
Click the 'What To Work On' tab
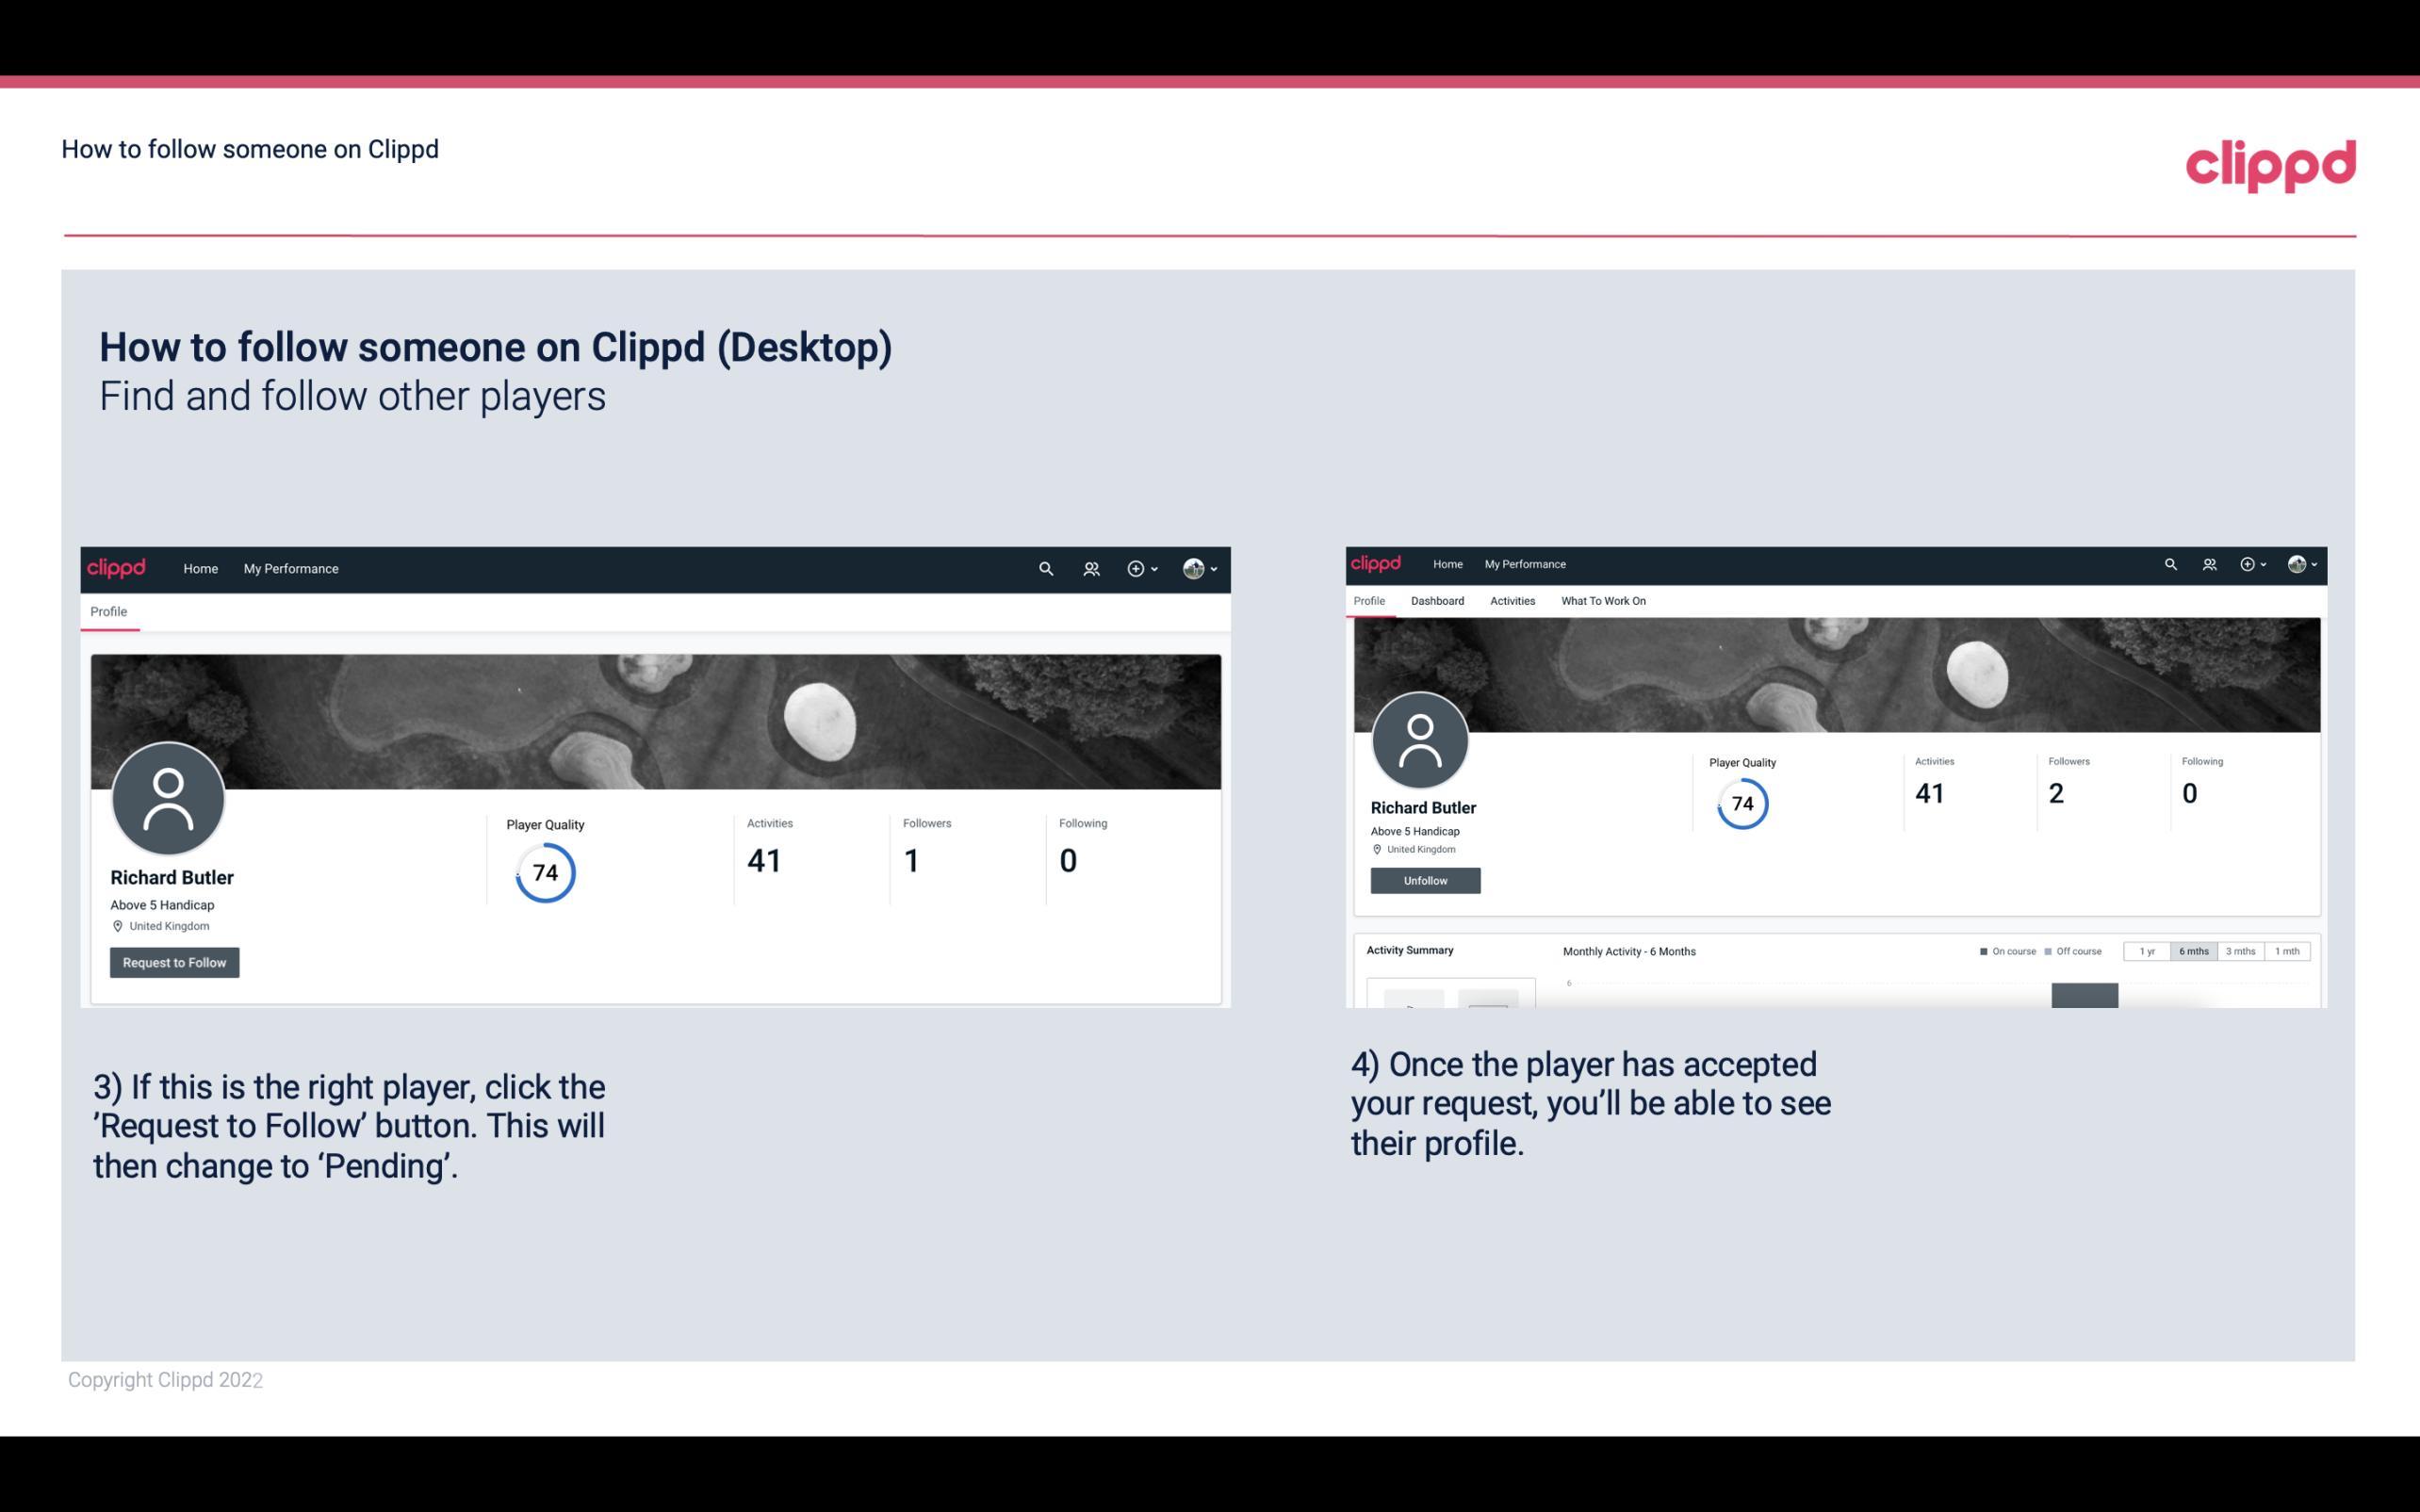pos(1603,601)
